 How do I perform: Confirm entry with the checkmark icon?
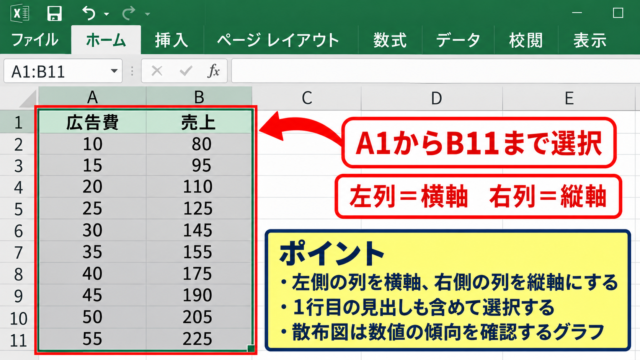coord(186,71)
